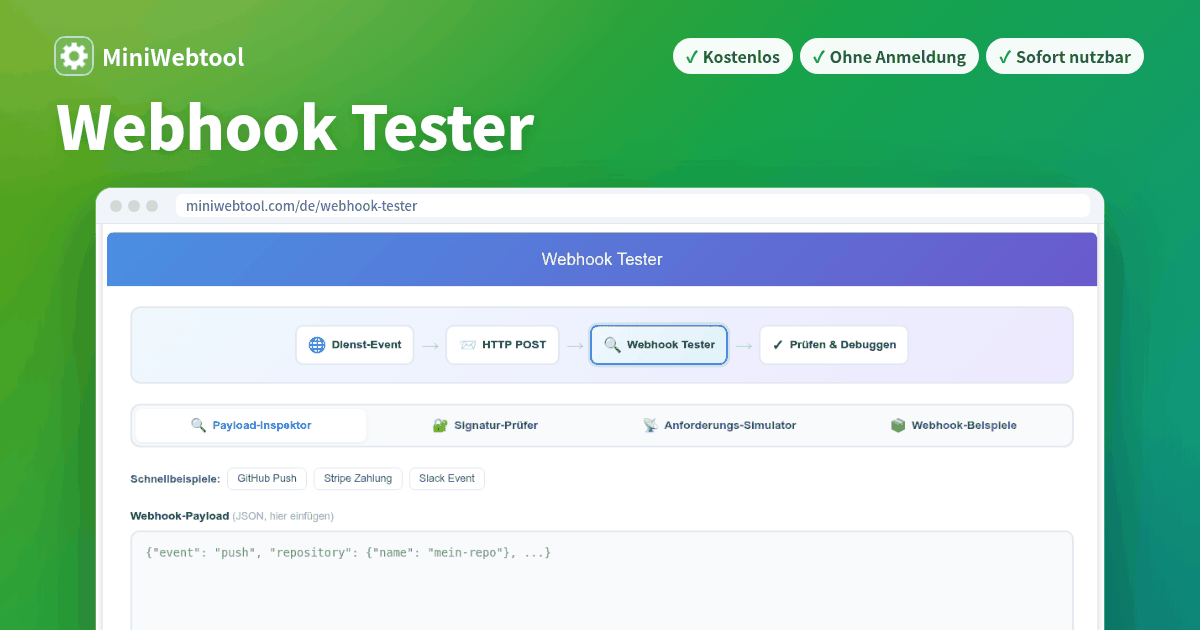Select the Prüfen & Debuggen step

834,345
